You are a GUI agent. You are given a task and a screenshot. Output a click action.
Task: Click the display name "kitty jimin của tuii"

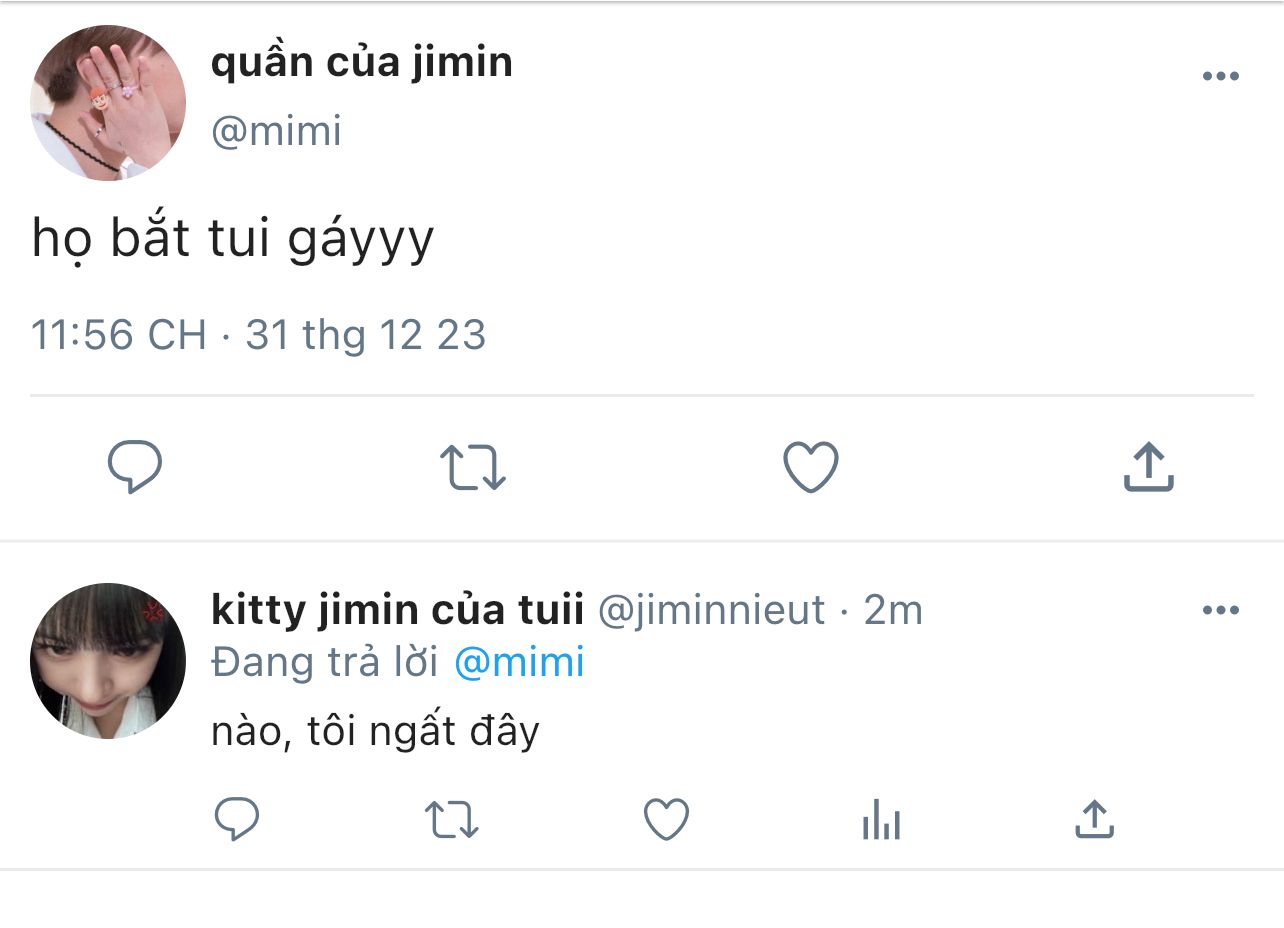(x=397, y=610)
